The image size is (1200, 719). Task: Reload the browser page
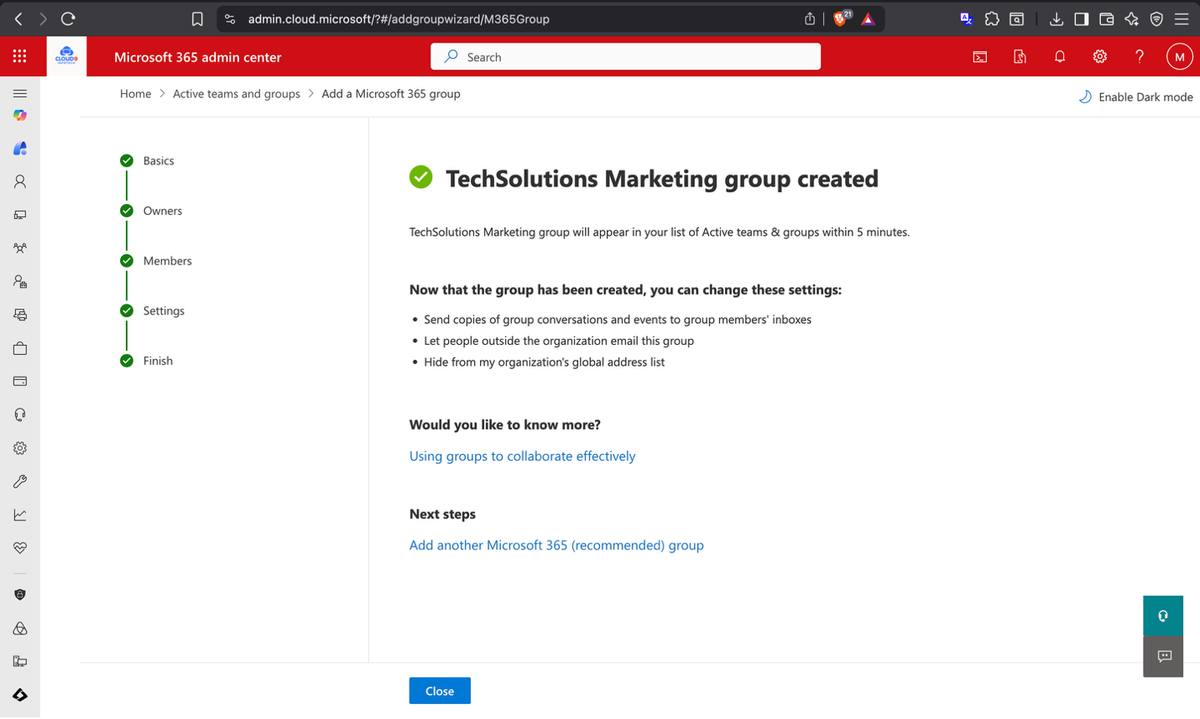coord(68,19)
